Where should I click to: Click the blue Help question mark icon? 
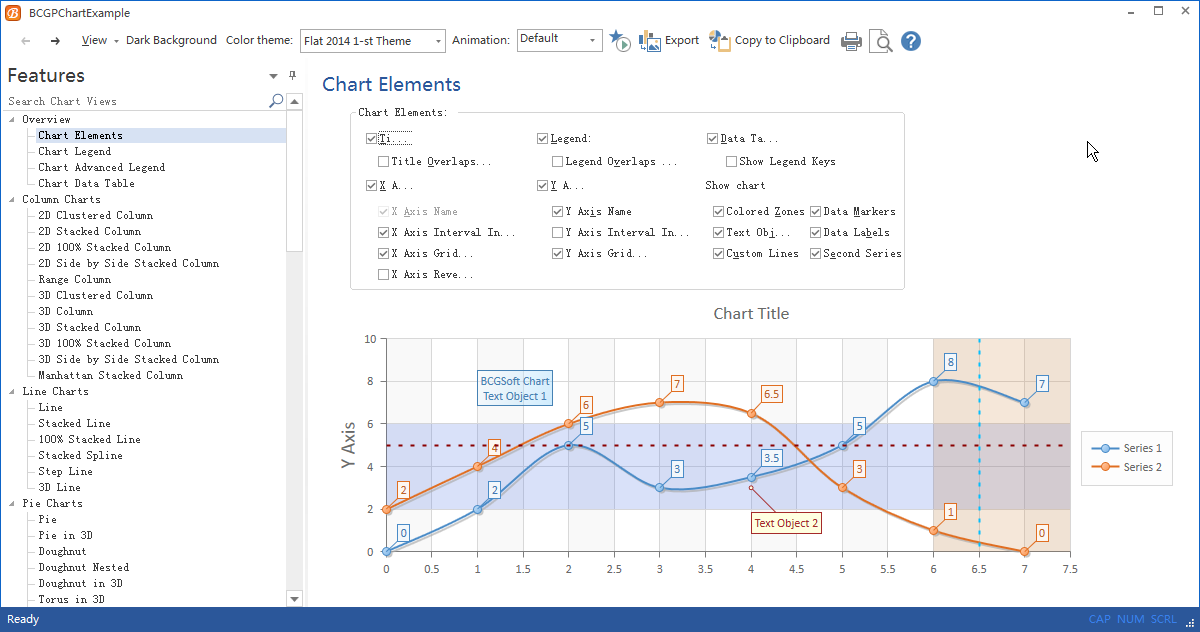click(x=910, y=41)
